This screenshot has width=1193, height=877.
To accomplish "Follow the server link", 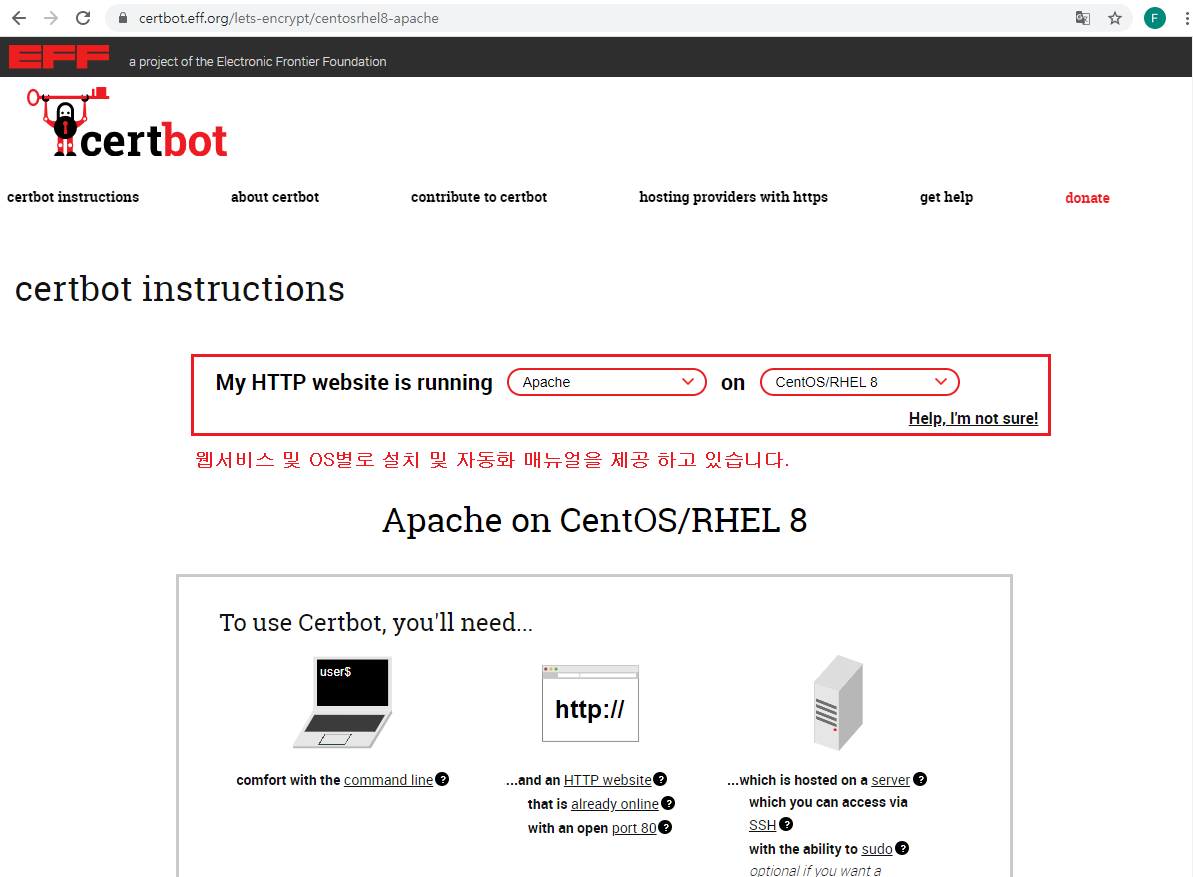I will coord(890,780).
